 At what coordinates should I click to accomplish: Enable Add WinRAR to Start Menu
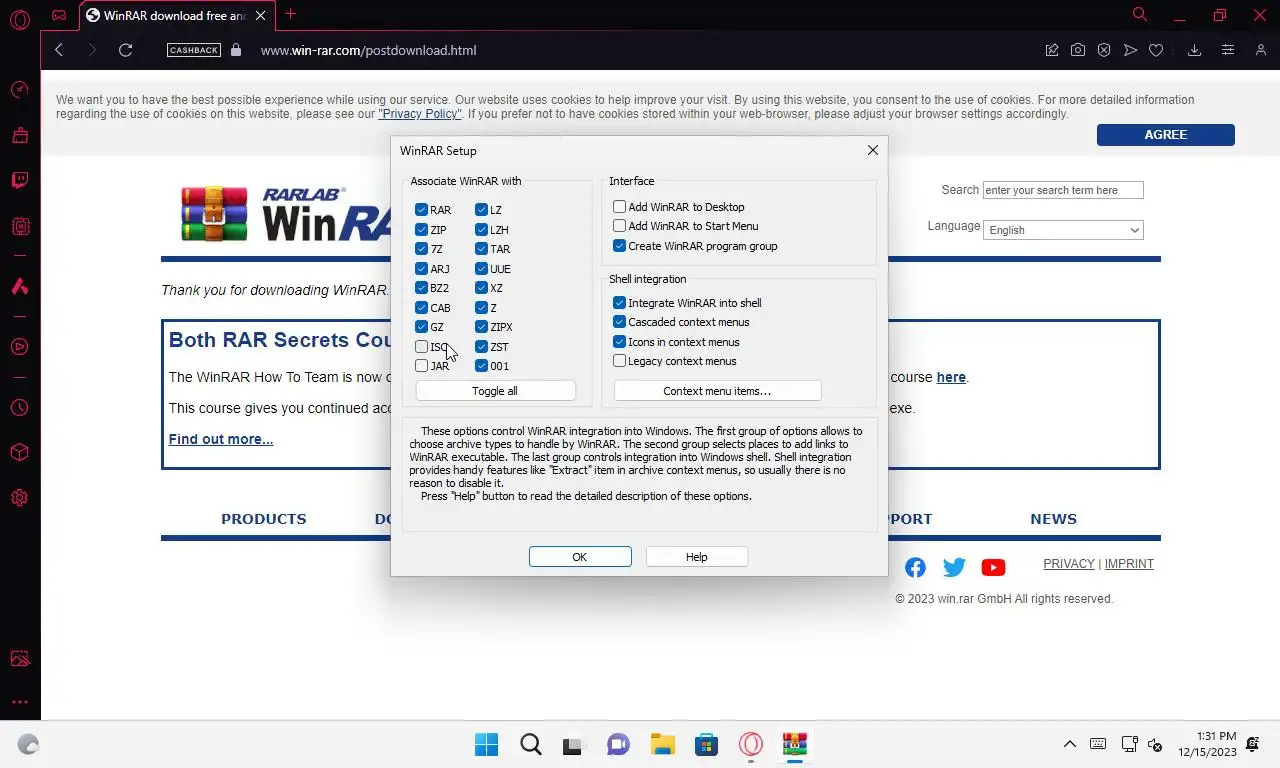(619, 226)
